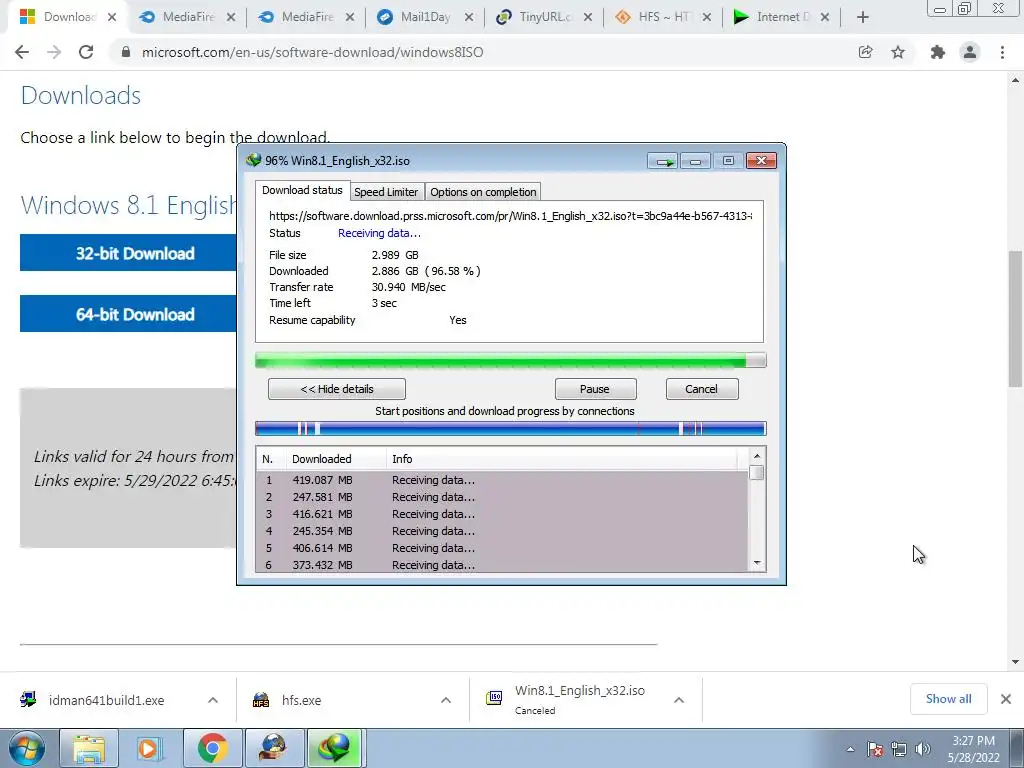This screenshot has height=768, width=1024.
Task: Close the HFS browser tab
Action: click(707, 18)
